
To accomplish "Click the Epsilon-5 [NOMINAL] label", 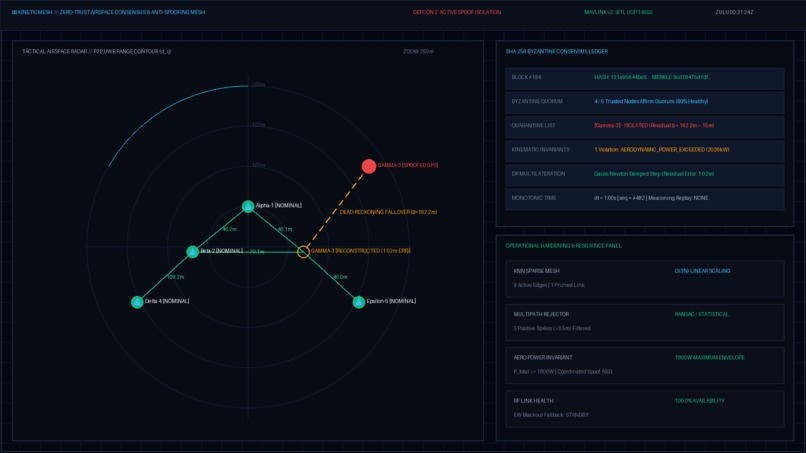I will click(x=391, y=301).
